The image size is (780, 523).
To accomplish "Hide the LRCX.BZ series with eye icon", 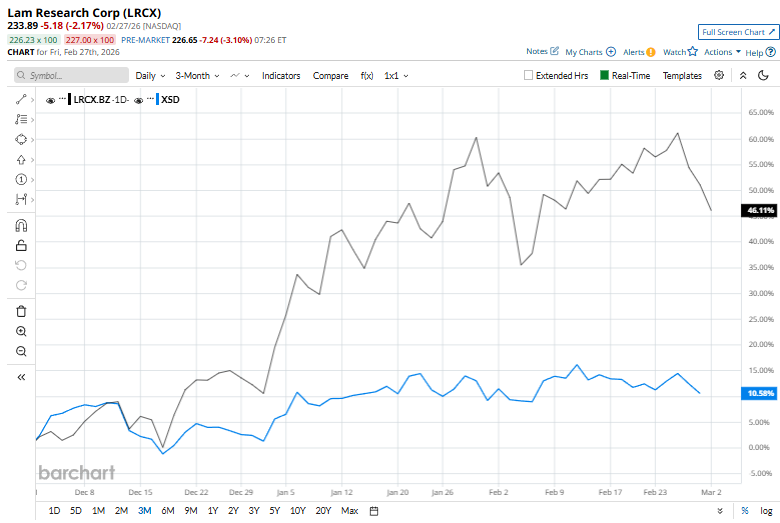I will (51, 100).
